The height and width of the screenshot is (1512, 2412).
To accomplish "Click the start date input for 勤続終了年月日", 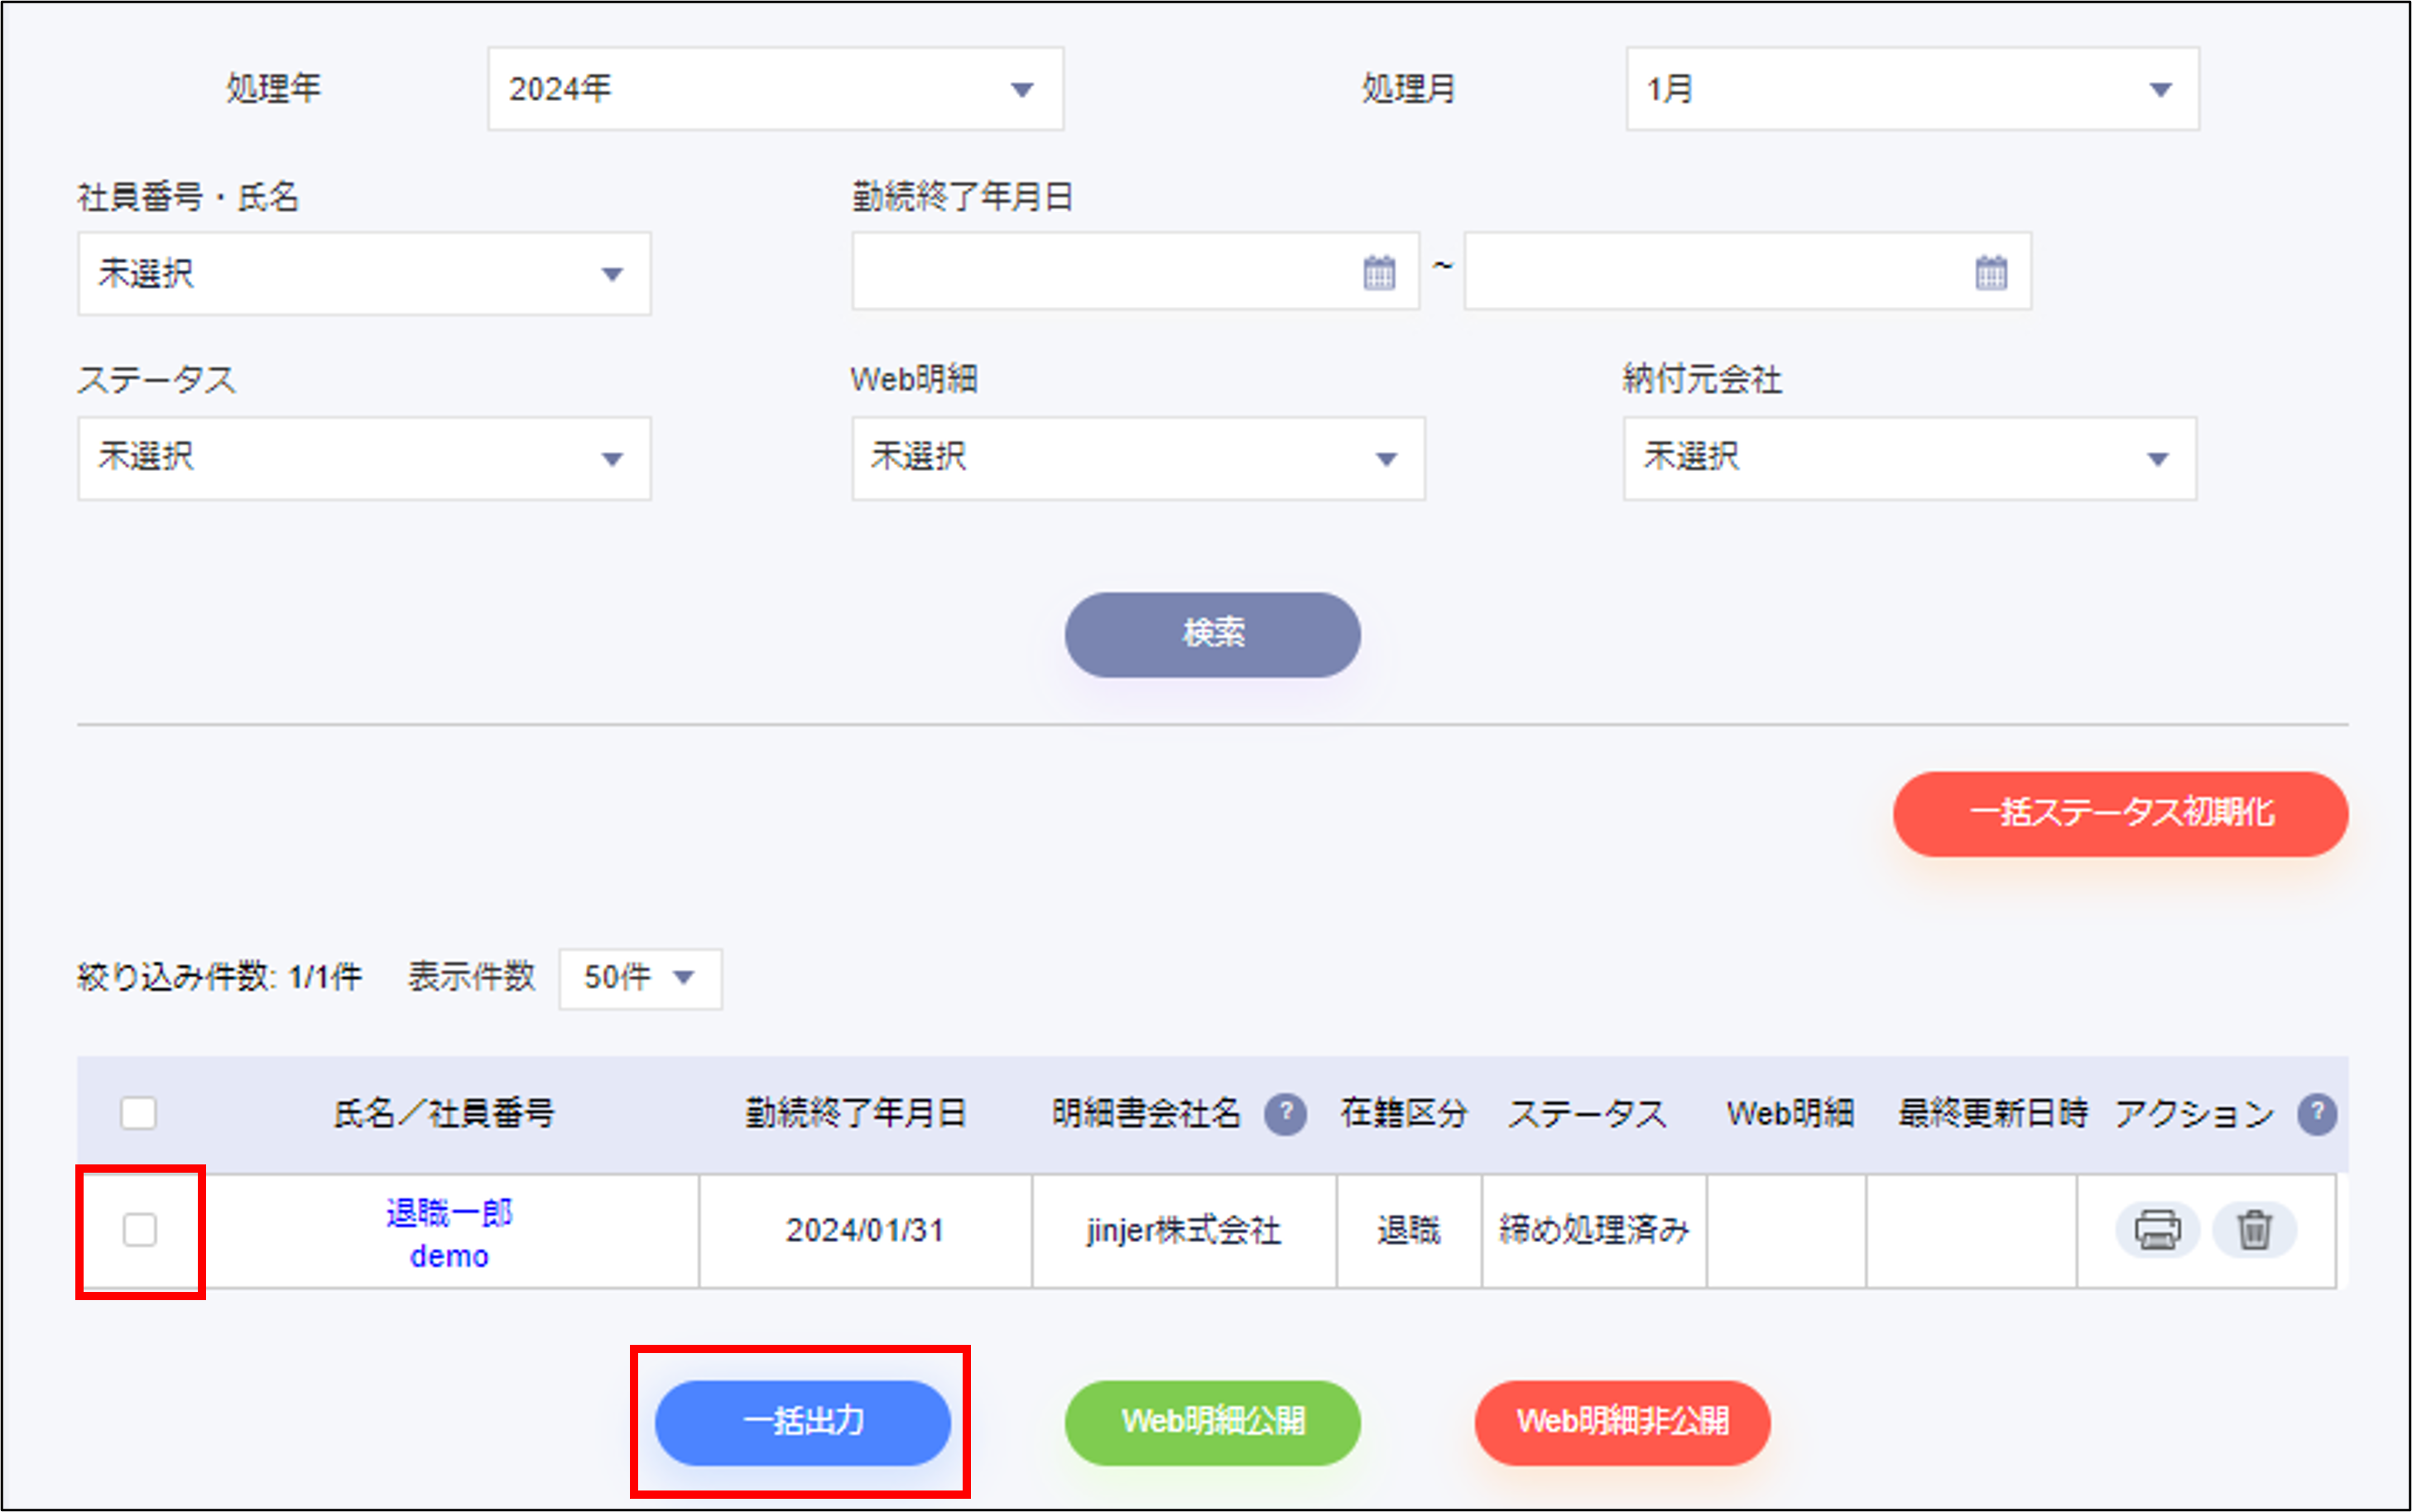I will click(x=1136, y=271).
